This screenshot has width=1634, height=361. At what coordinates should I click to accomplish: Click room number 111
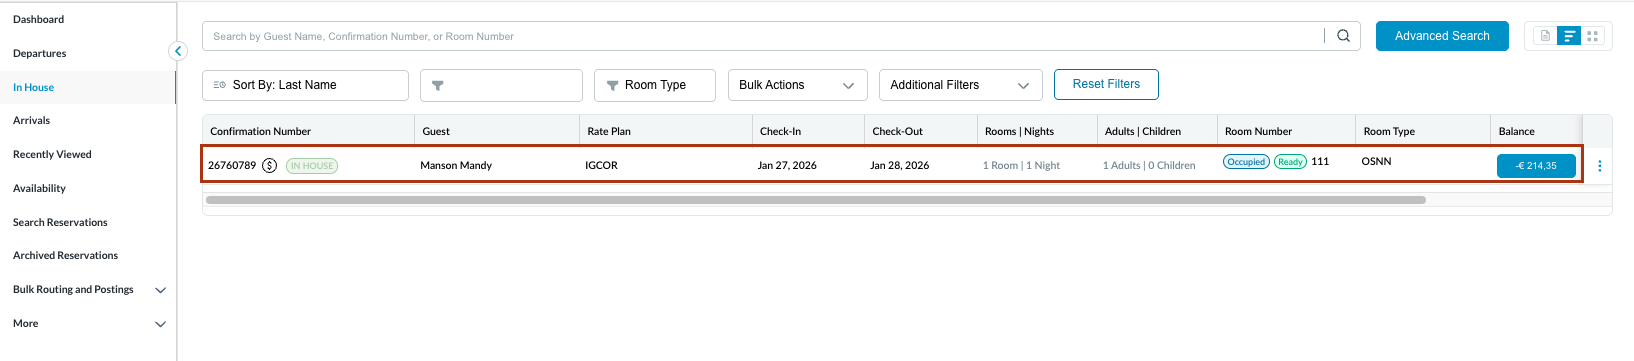[x=1320, y=161]
